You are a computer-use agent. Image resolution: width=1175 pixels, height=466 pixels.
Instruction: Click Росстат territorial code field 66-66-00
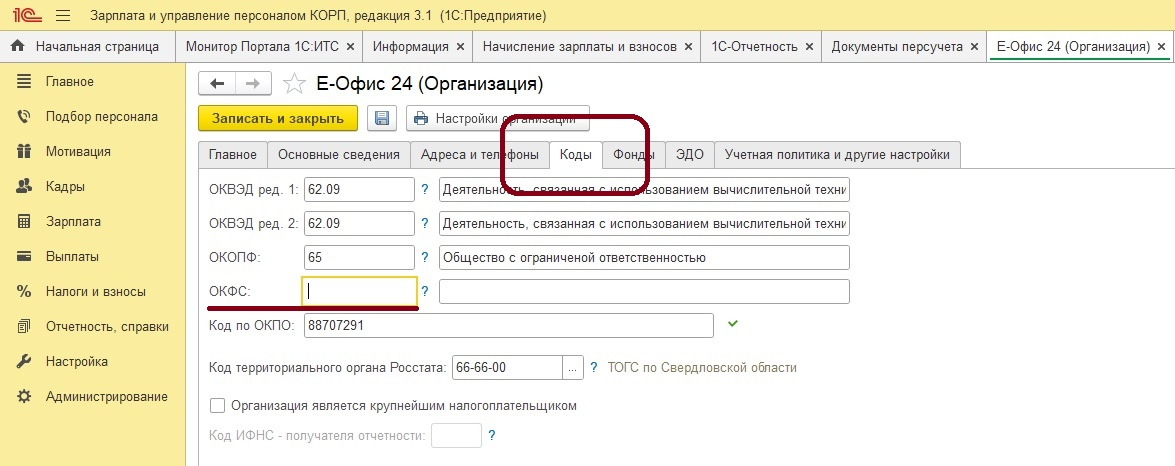coord(508,367)
